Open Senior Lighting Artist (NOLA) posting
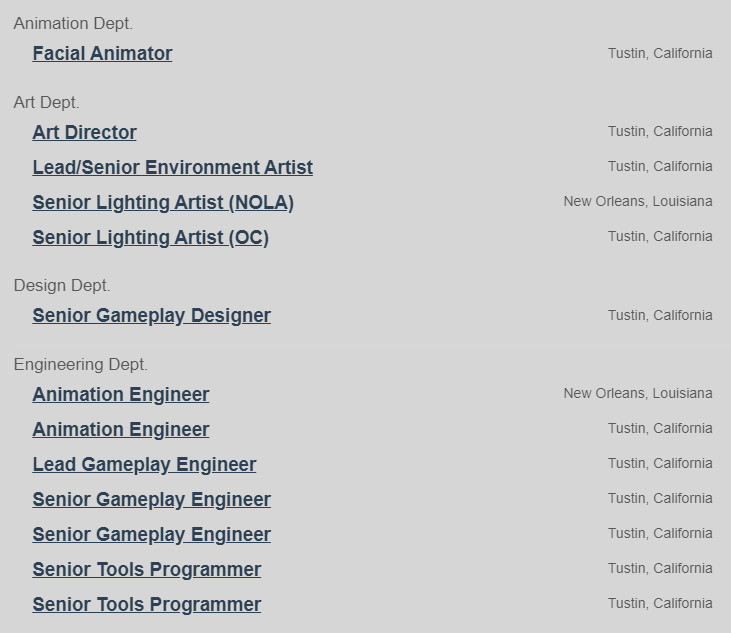 pyautogui.click(x=163, y=202)
